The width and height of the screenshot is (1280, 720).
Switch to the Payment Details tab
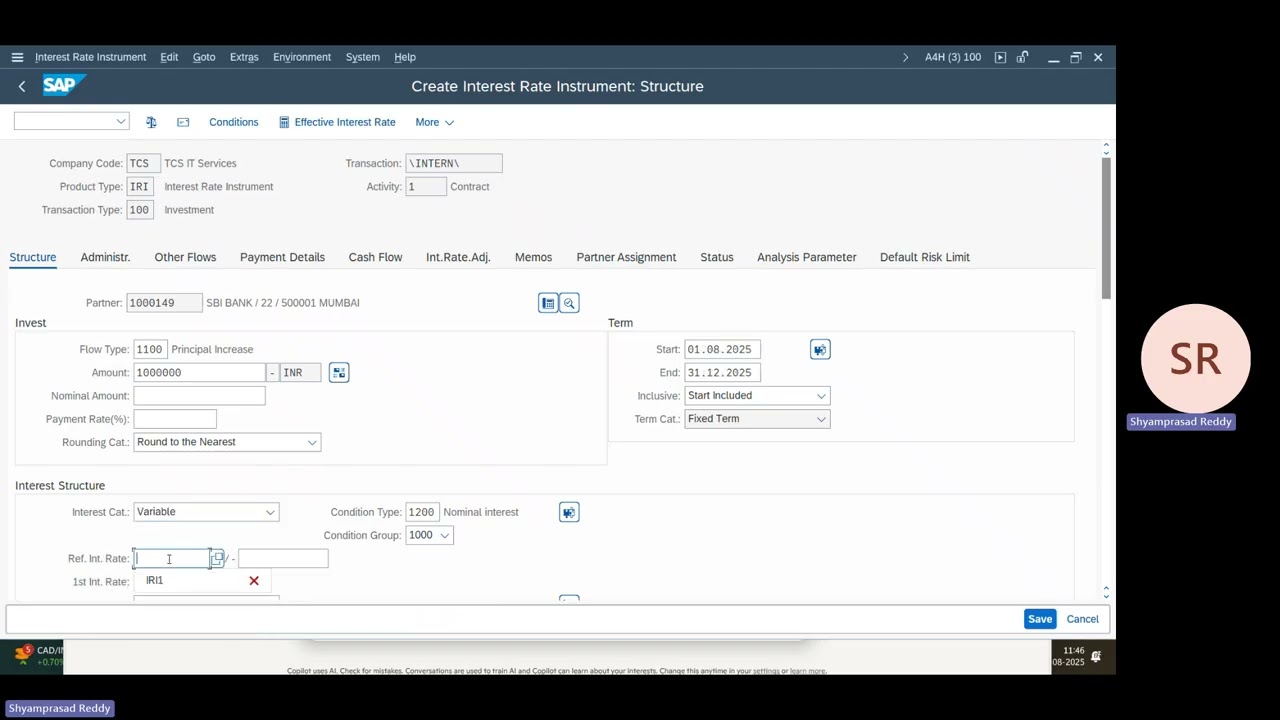pos(282,257)
